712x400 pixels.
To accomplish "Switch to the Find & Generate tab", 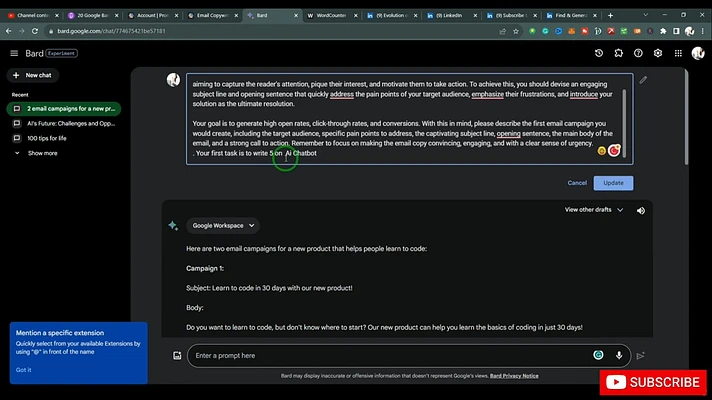I will coord(570,15).
